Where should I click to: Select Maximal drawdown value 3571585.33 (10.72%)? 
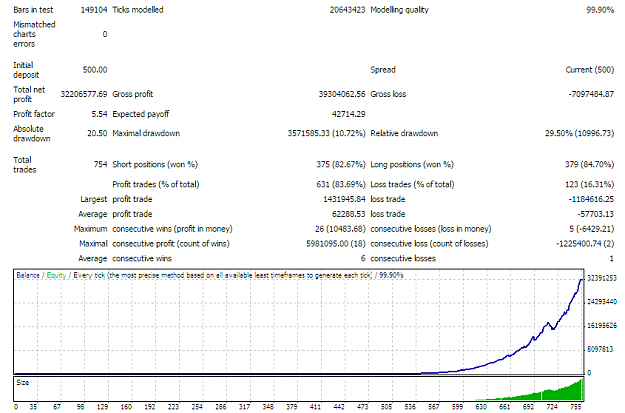pos(326,133)
